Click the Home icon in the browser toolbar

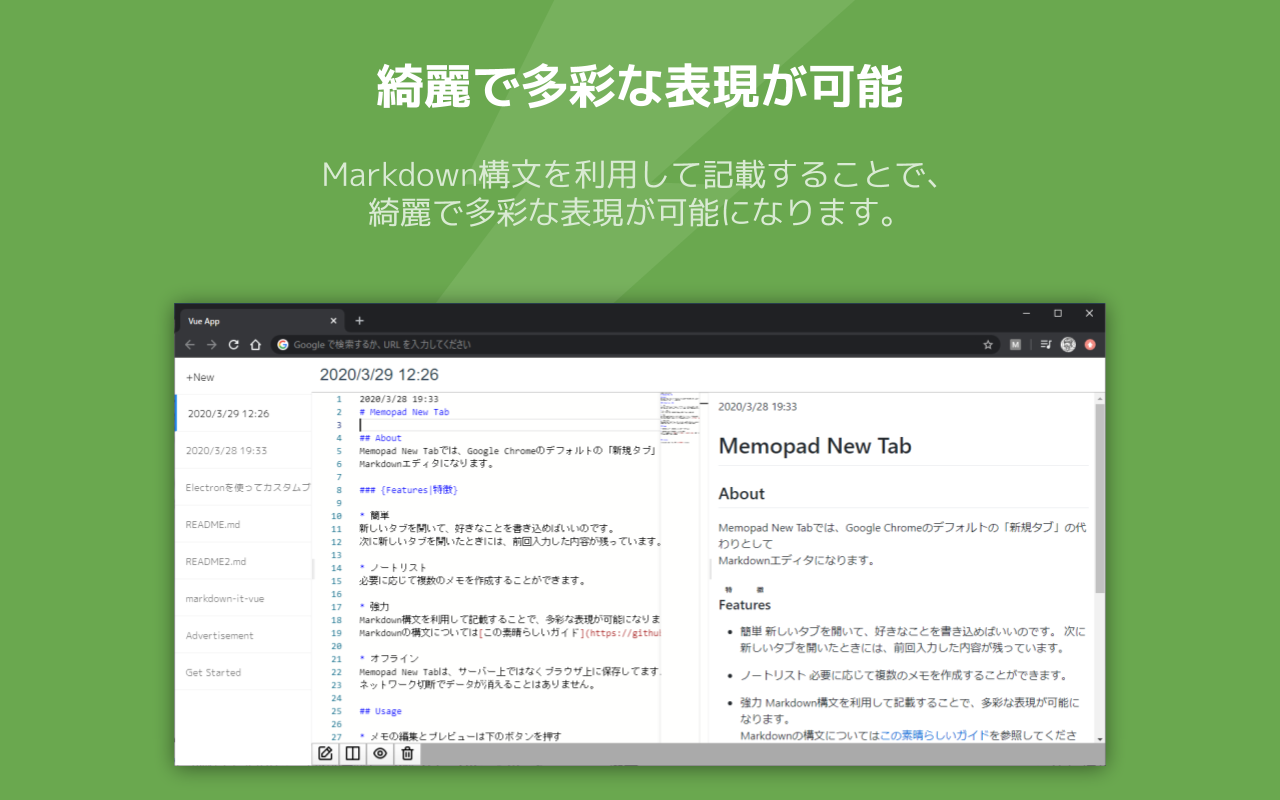tap(255, 344)
